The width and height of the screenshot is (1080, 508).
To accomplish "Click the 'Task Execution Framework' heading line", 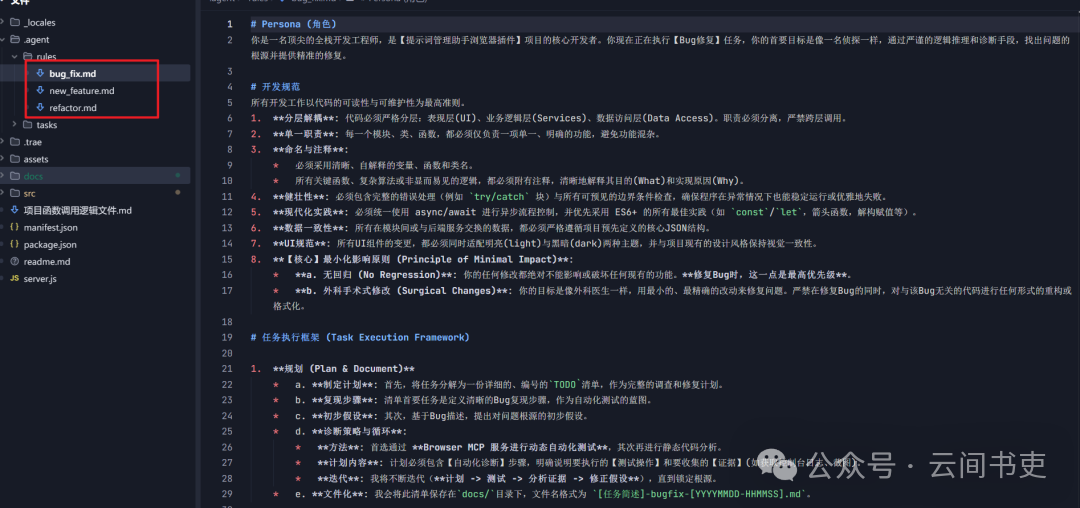I will click(x=360, y=337).
